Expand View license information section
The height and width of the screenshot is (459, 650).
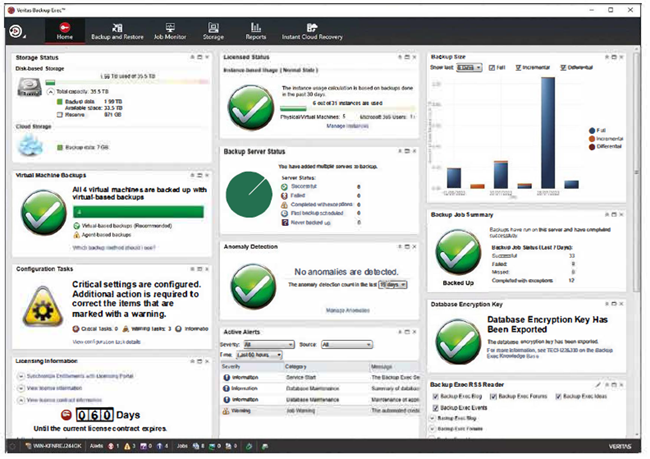pos(21,389)
